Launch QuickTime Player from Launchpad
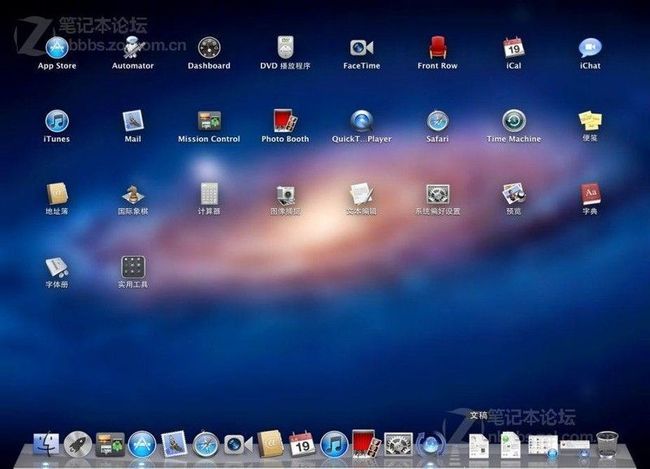The height and width of the screenshot is (469, 650). tap(361, 121)
